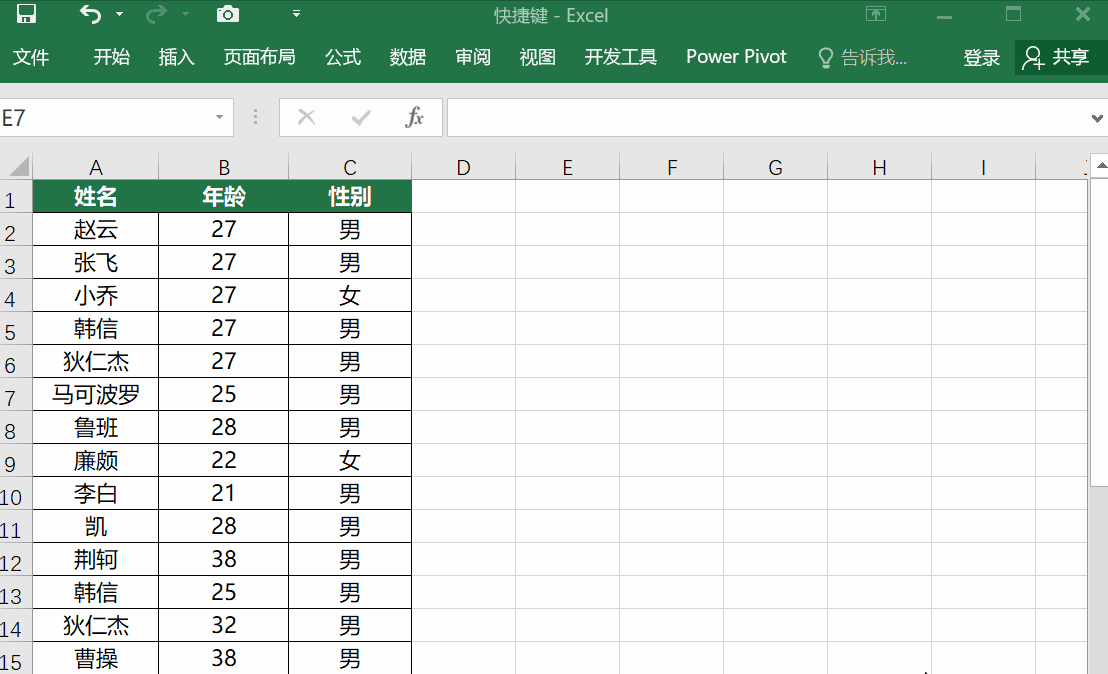This screenshot has height=674, width=1108.
Task: Click the Name Box showing E7
Action: click(x=106, y=117)
